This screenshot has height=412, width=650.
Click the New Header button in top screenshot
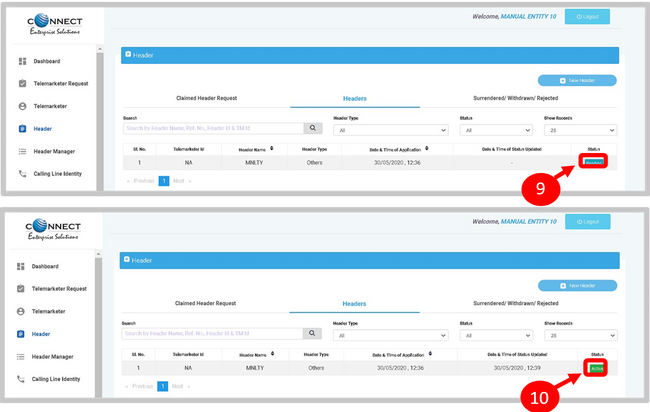coord(577,80)
